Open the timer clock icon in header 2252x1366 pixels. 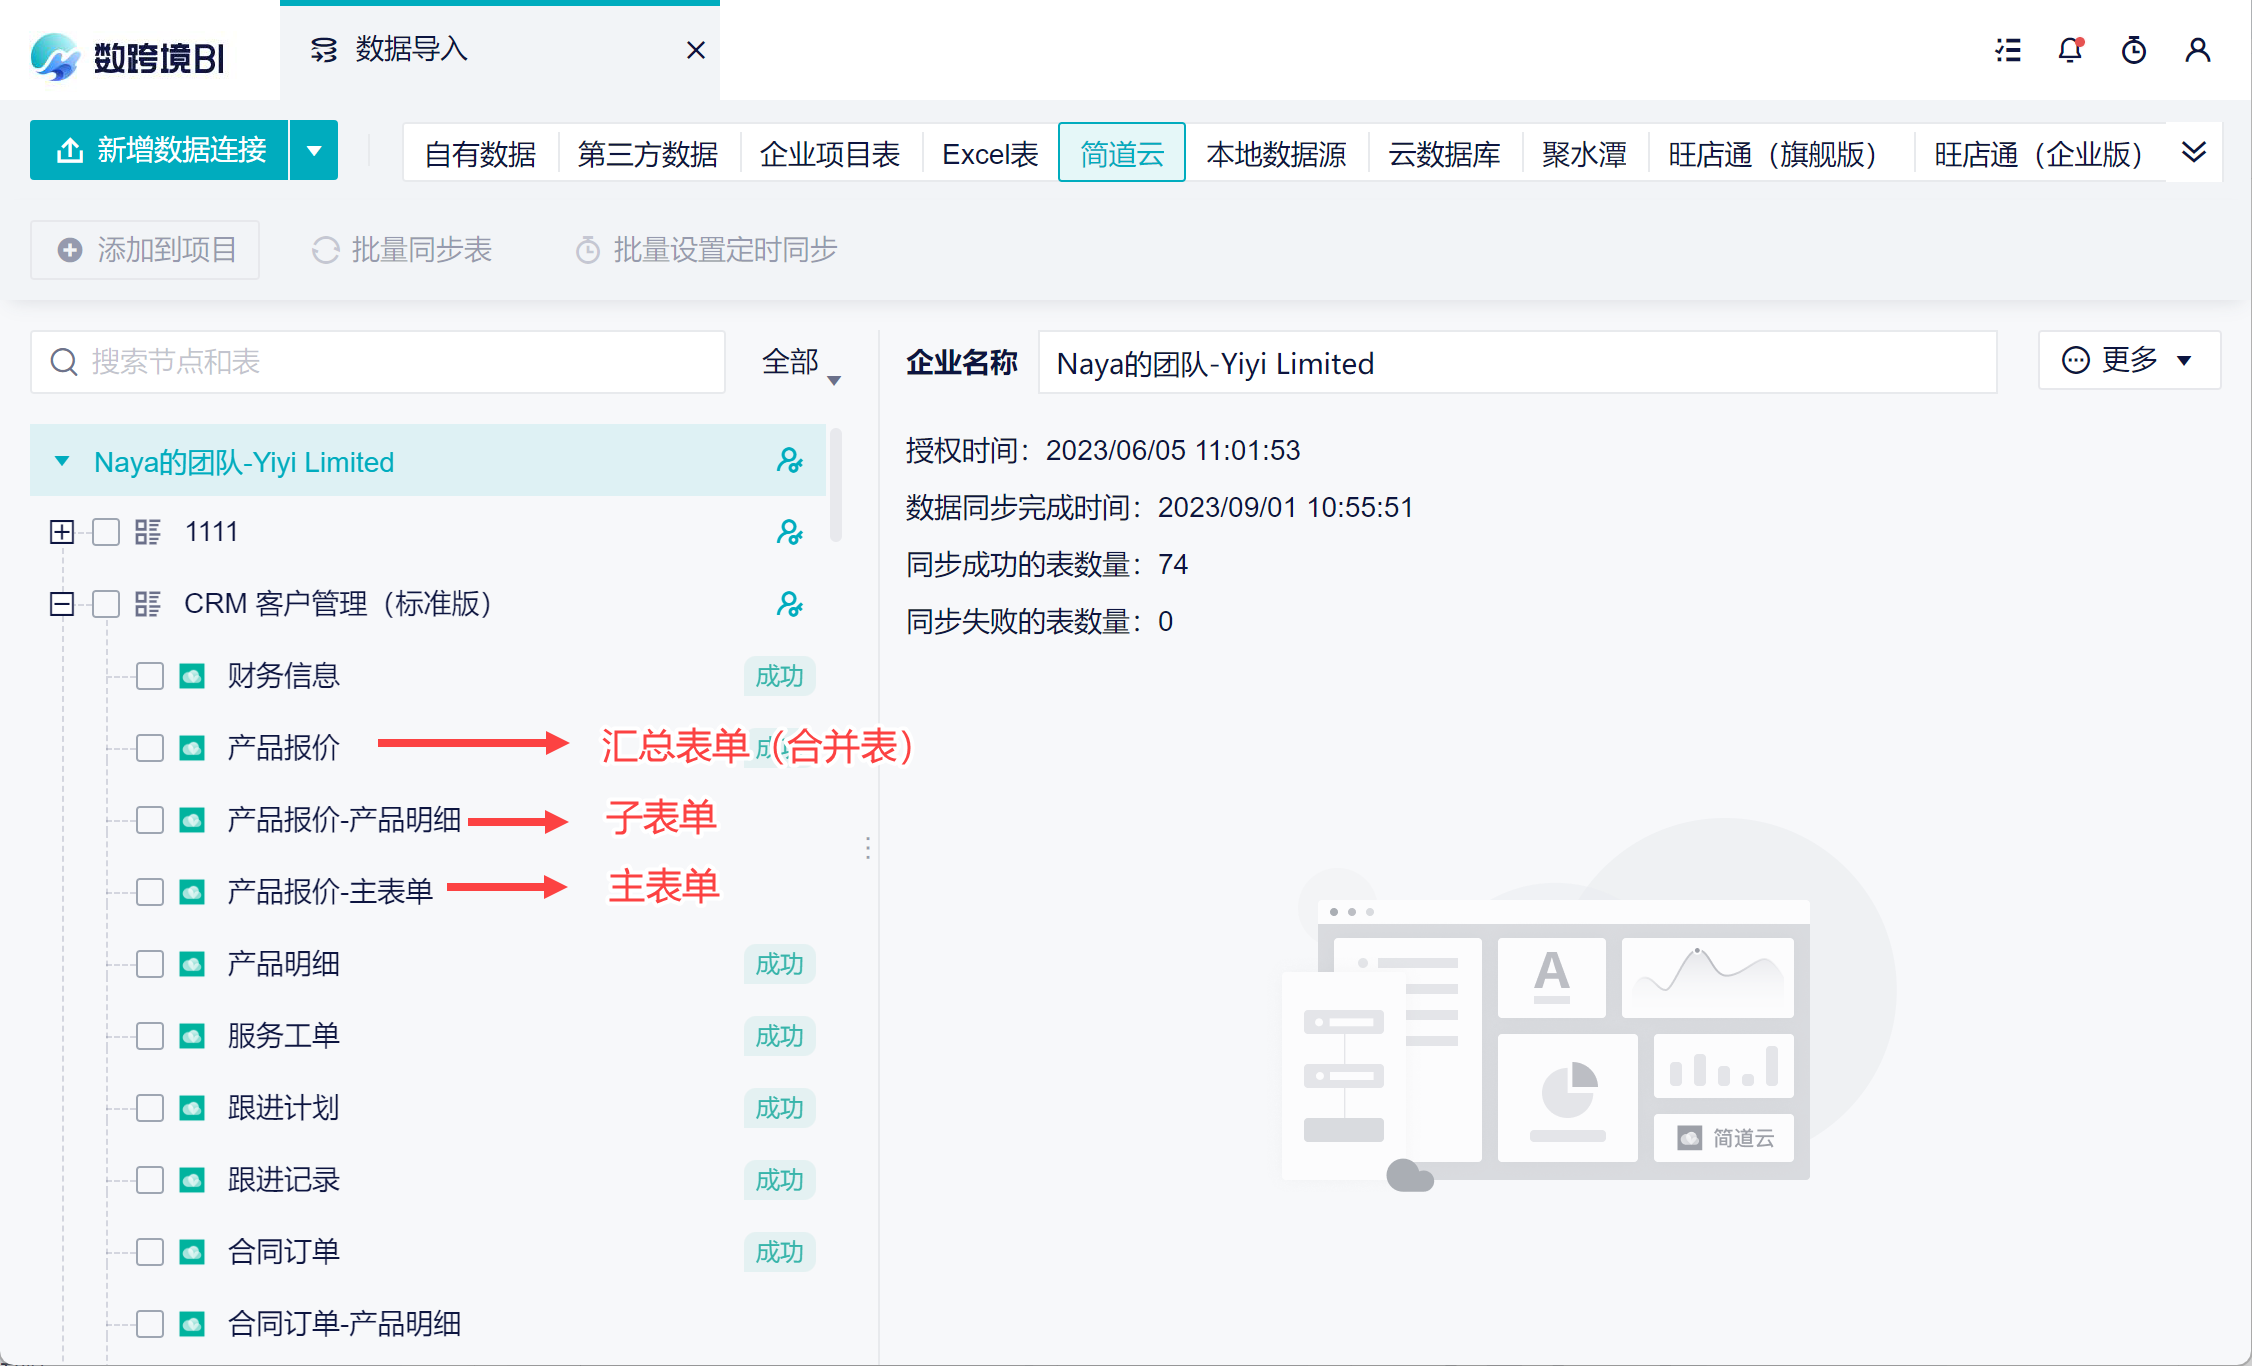click(x=2134, y=50)
